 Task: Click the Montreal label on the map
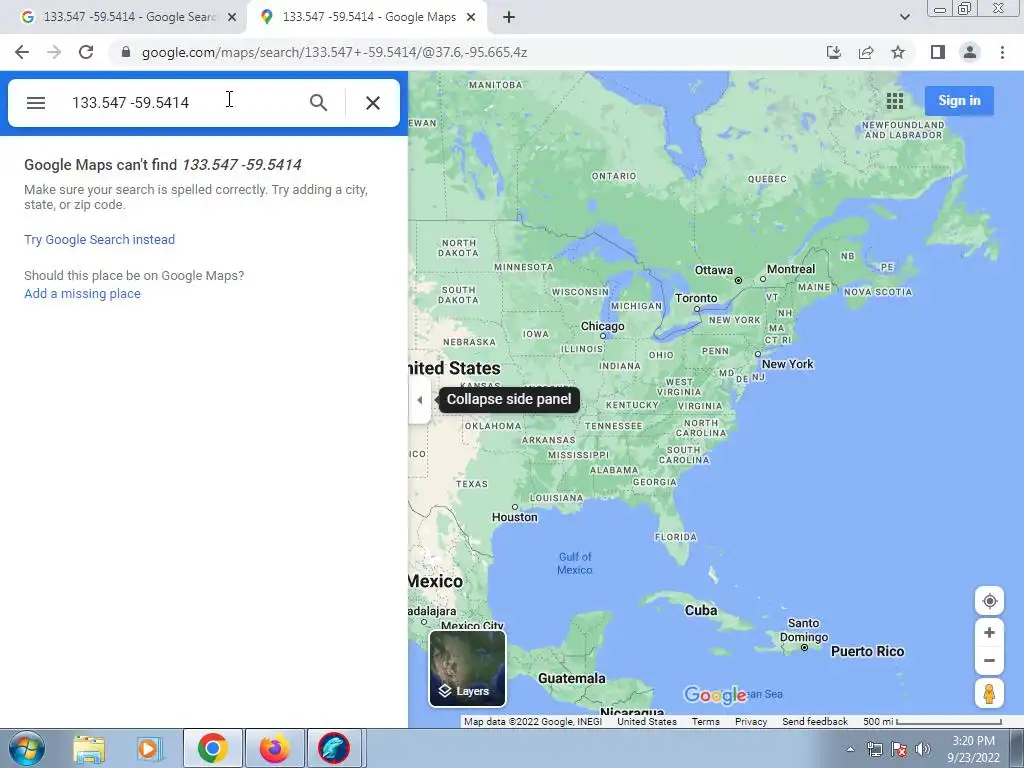pos(791,269)
